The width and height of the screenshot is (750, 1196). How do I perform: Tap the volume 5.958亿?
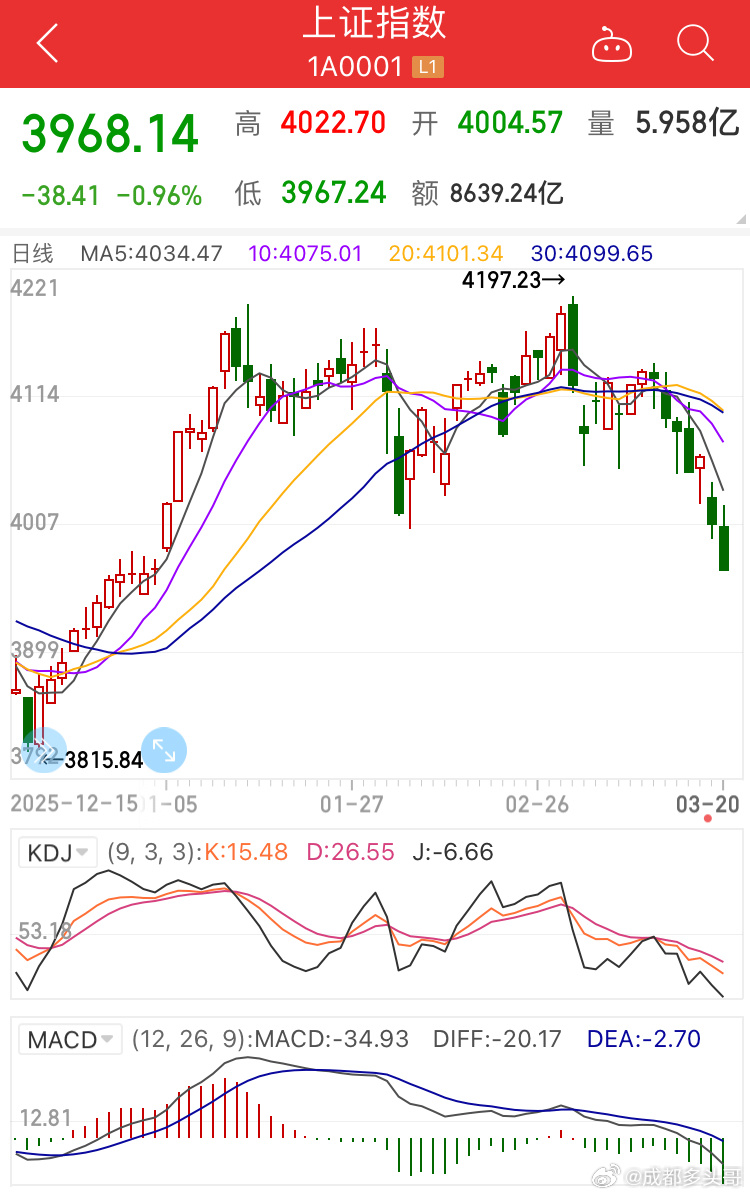687,123
